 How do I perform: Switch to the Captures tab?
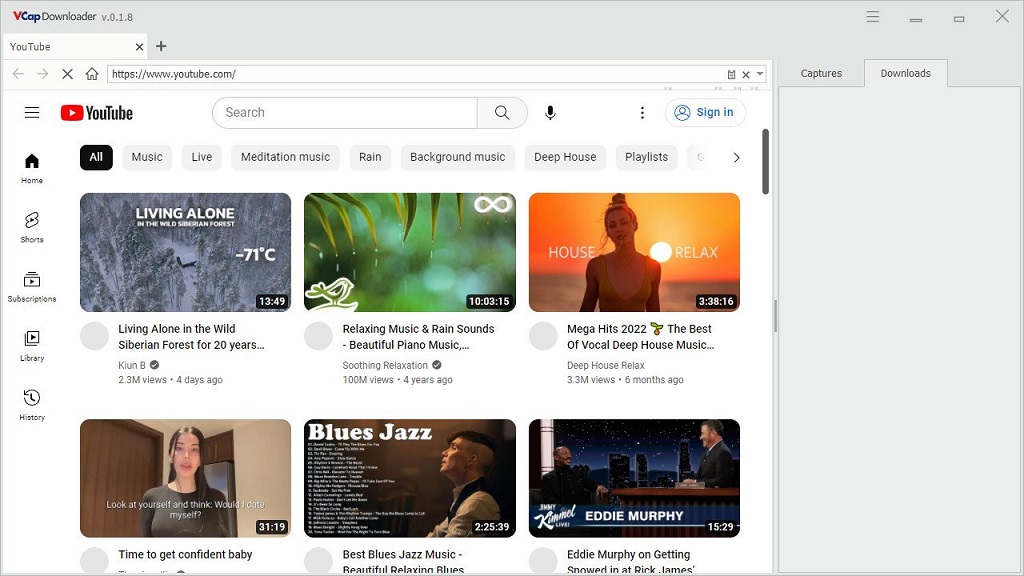click(x=821, y=73)
